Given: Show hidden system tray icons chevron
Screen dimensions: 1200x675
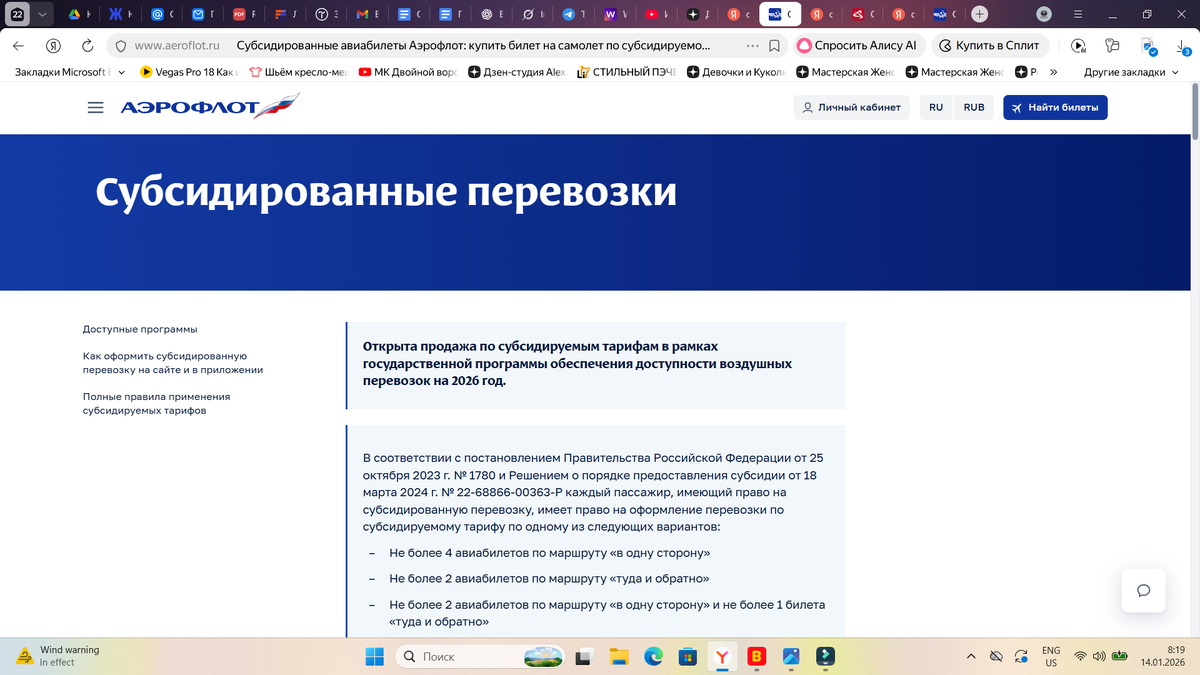Looking at the screenshot, I should [x=972, y=657].
